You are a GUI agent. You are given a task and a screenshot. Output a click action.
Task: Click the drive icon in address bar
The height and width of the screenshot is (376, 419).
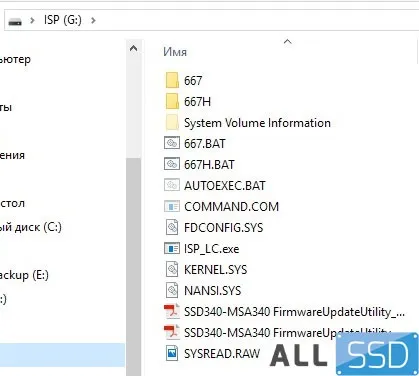tap(15, 21)
